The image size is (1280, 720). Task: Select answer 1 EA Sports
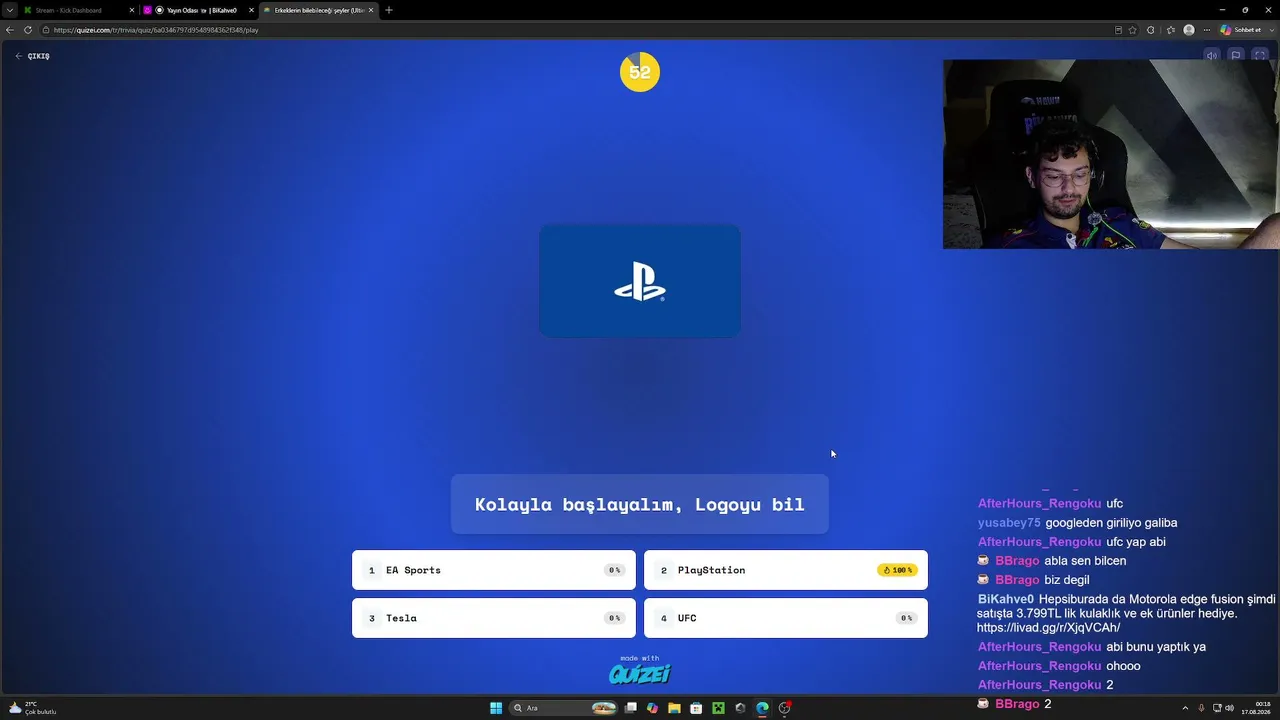(494, 570)
